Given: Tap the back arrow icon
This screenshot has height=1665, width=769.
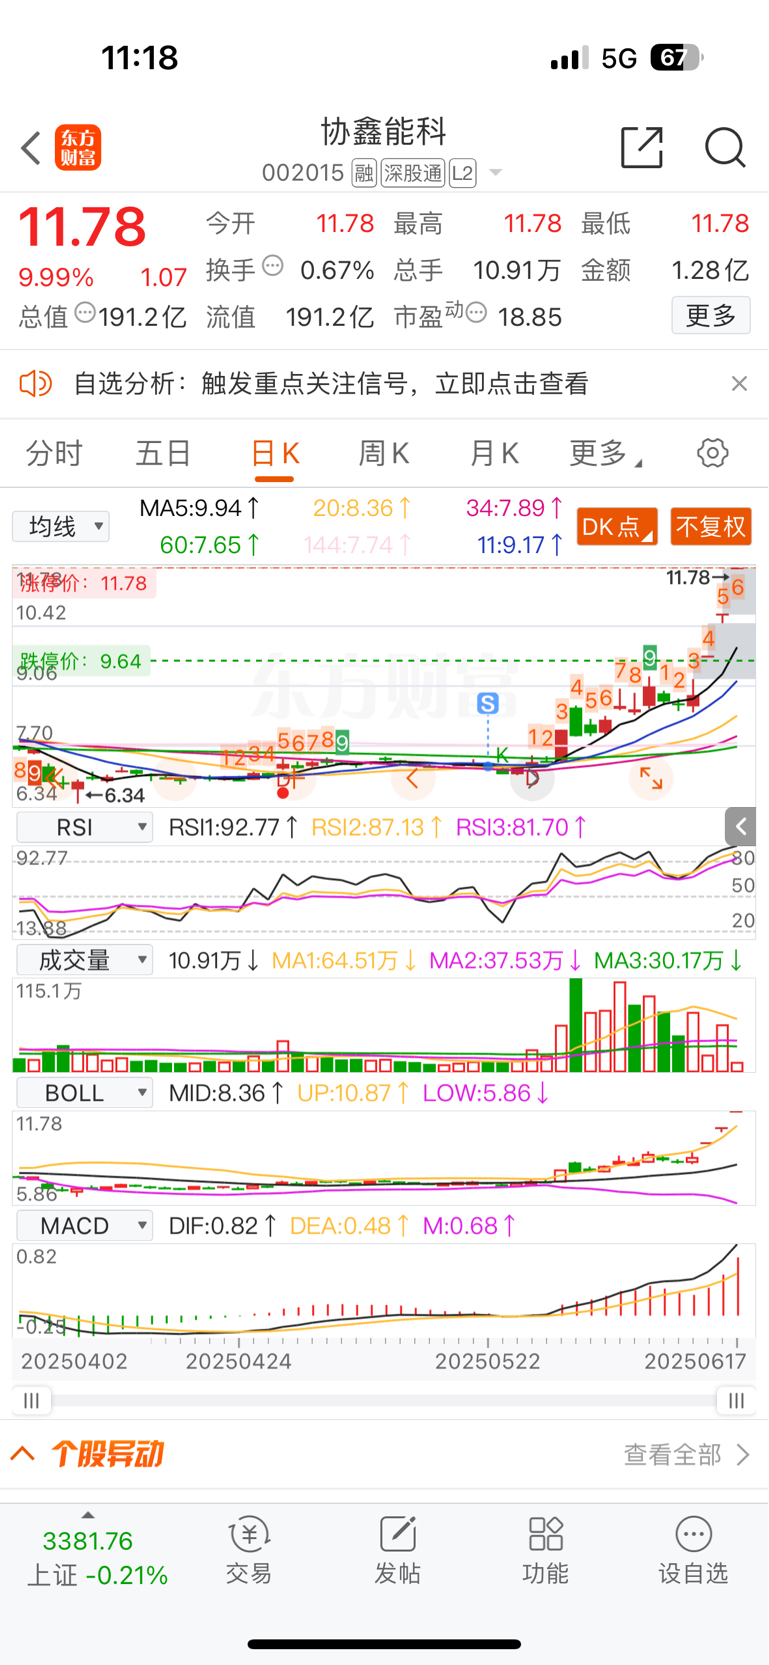Looking at the screenshot, I should point(31,148).
